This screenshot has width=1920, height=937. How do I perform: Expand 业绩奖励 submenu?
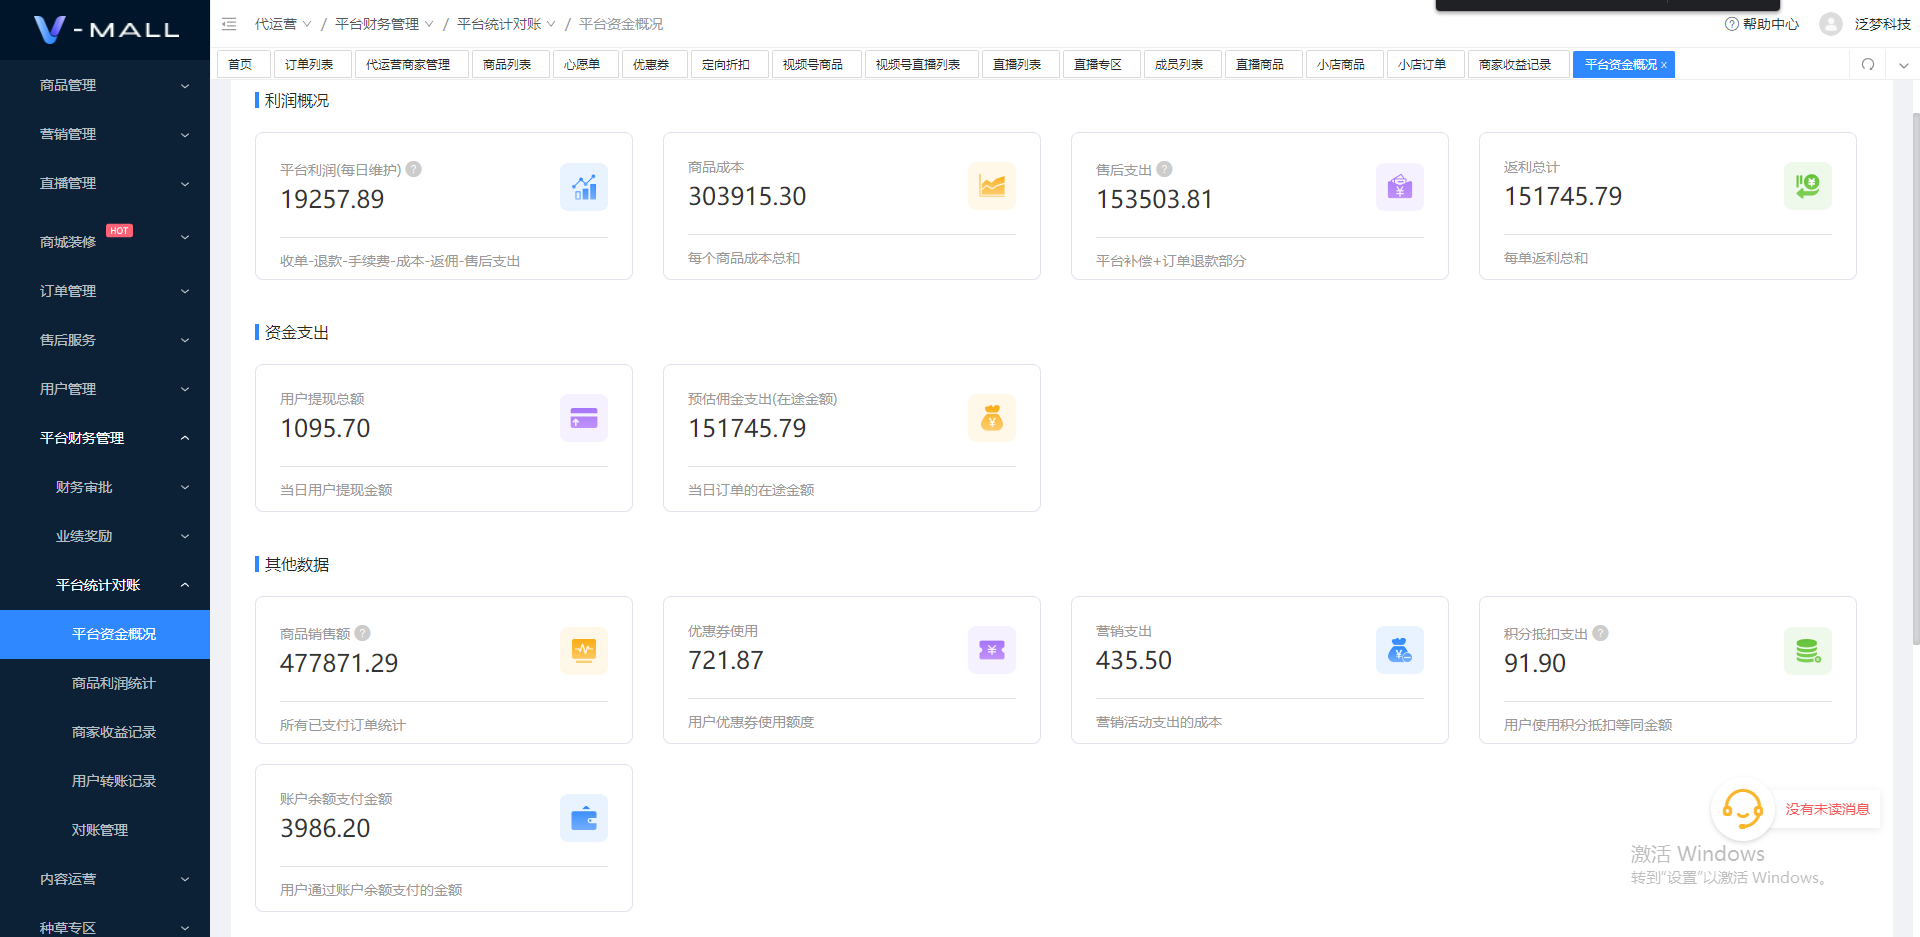point(105,536)
